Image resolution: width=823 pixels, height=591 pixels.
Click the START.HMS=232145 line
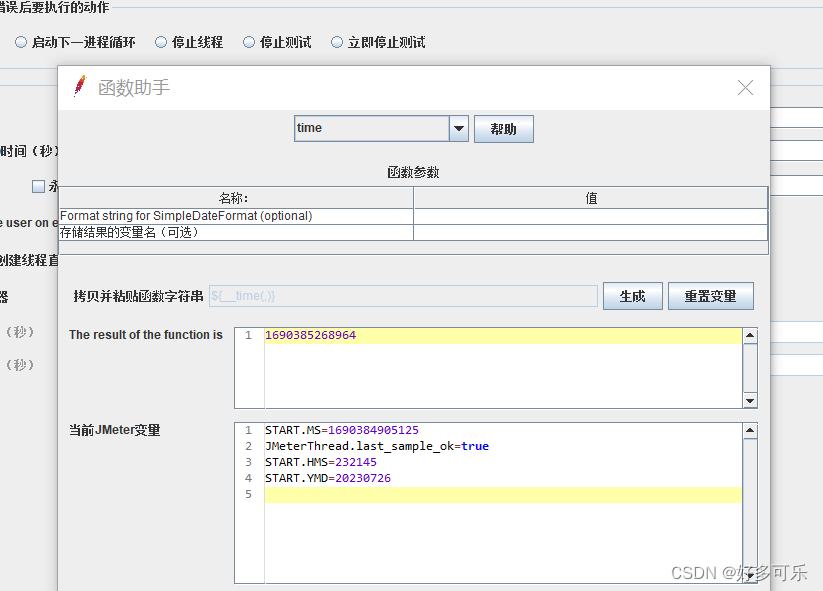click(321, 462)
